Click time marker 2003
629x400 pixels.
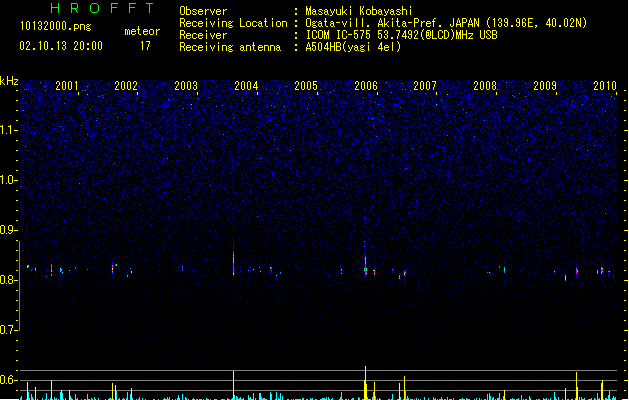click(x=186, y=86)
